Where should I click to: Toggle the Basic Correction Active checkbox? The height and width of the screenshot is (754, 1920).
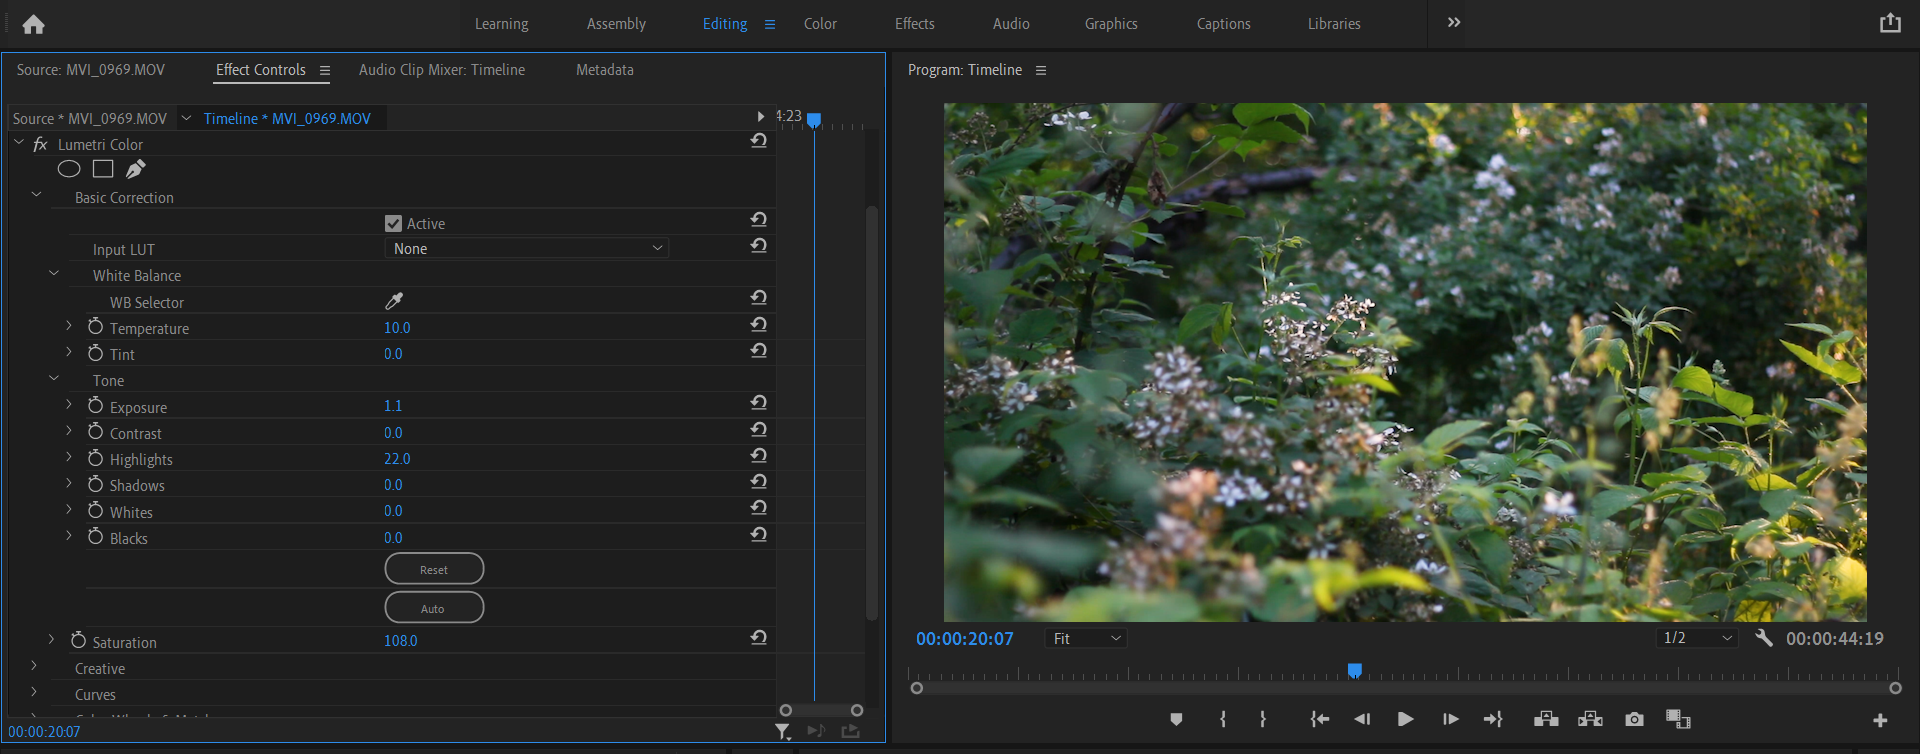[x=393, y=223]
